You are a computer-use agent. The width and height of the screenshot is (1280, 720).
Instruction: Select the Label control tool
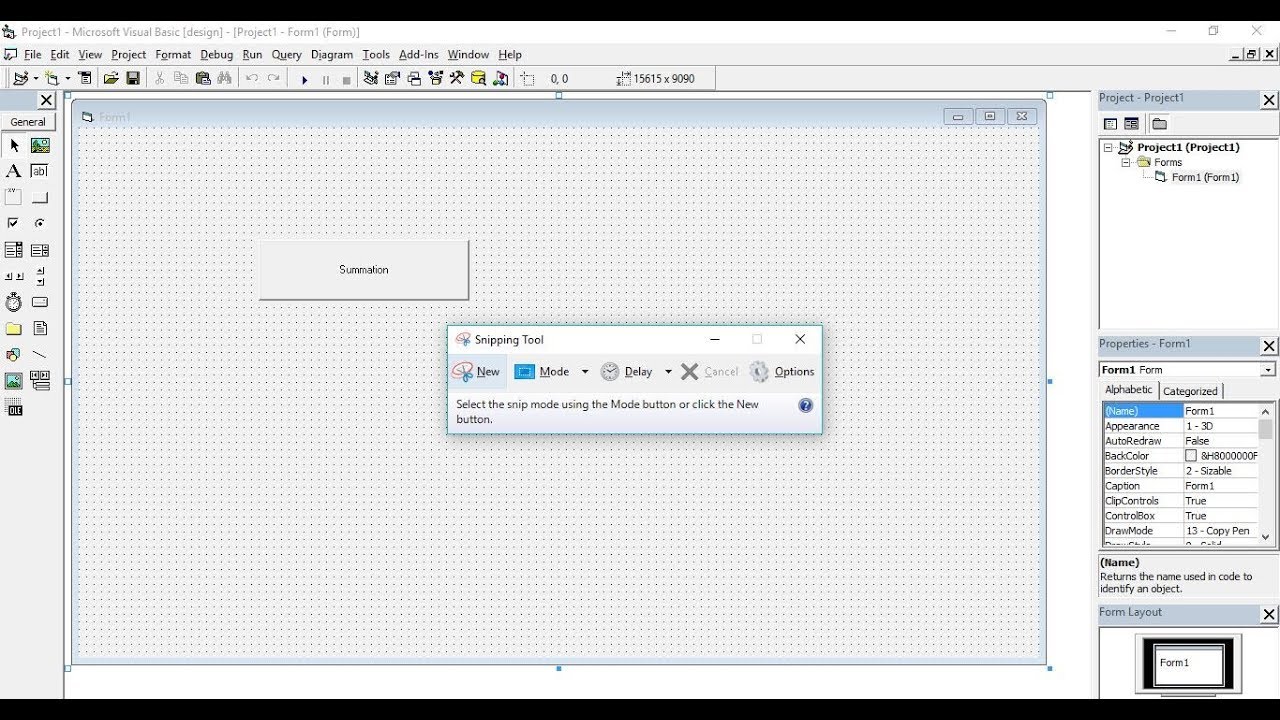click(x=14, y=171)
